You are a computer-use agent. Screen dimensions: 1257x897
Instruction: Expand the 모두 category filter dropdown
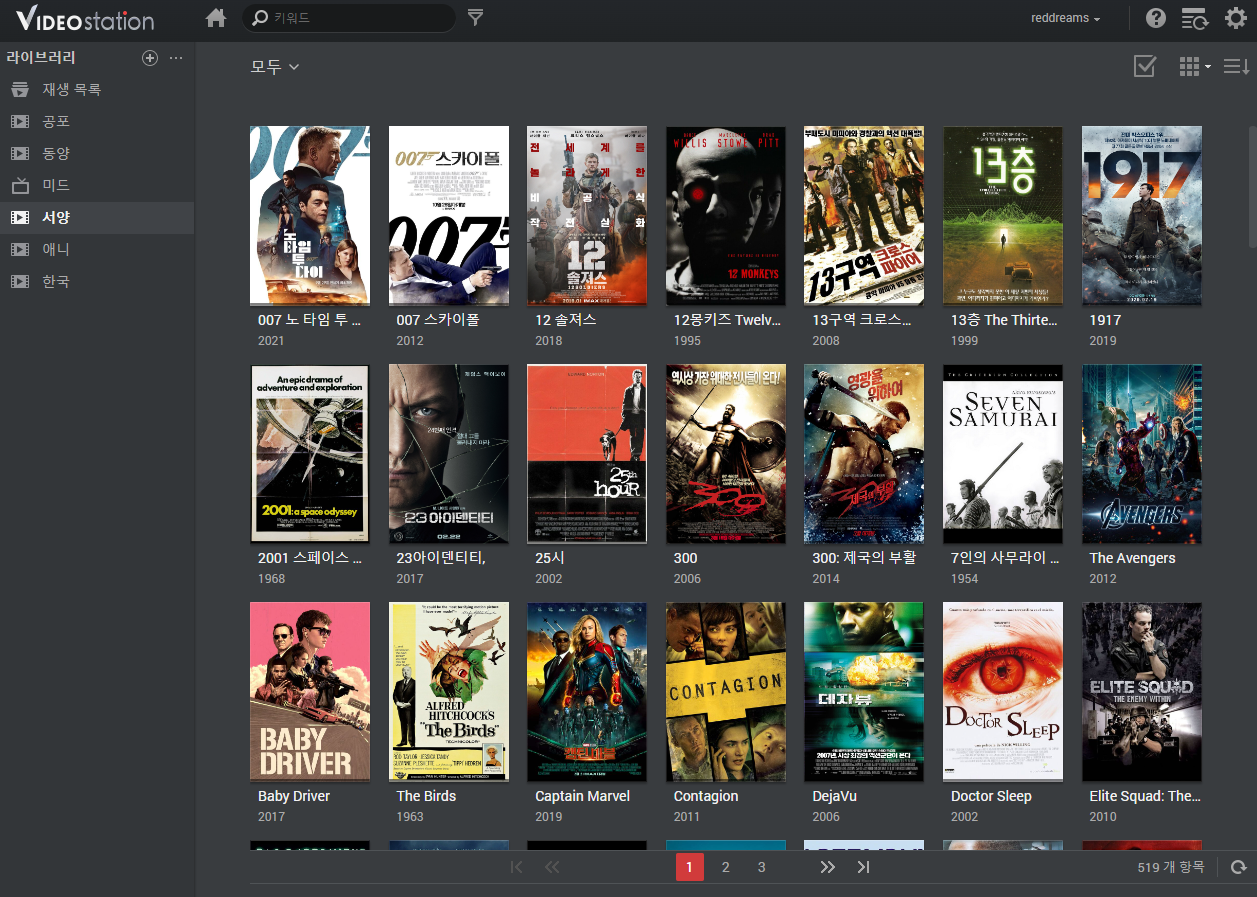[275, 66]
